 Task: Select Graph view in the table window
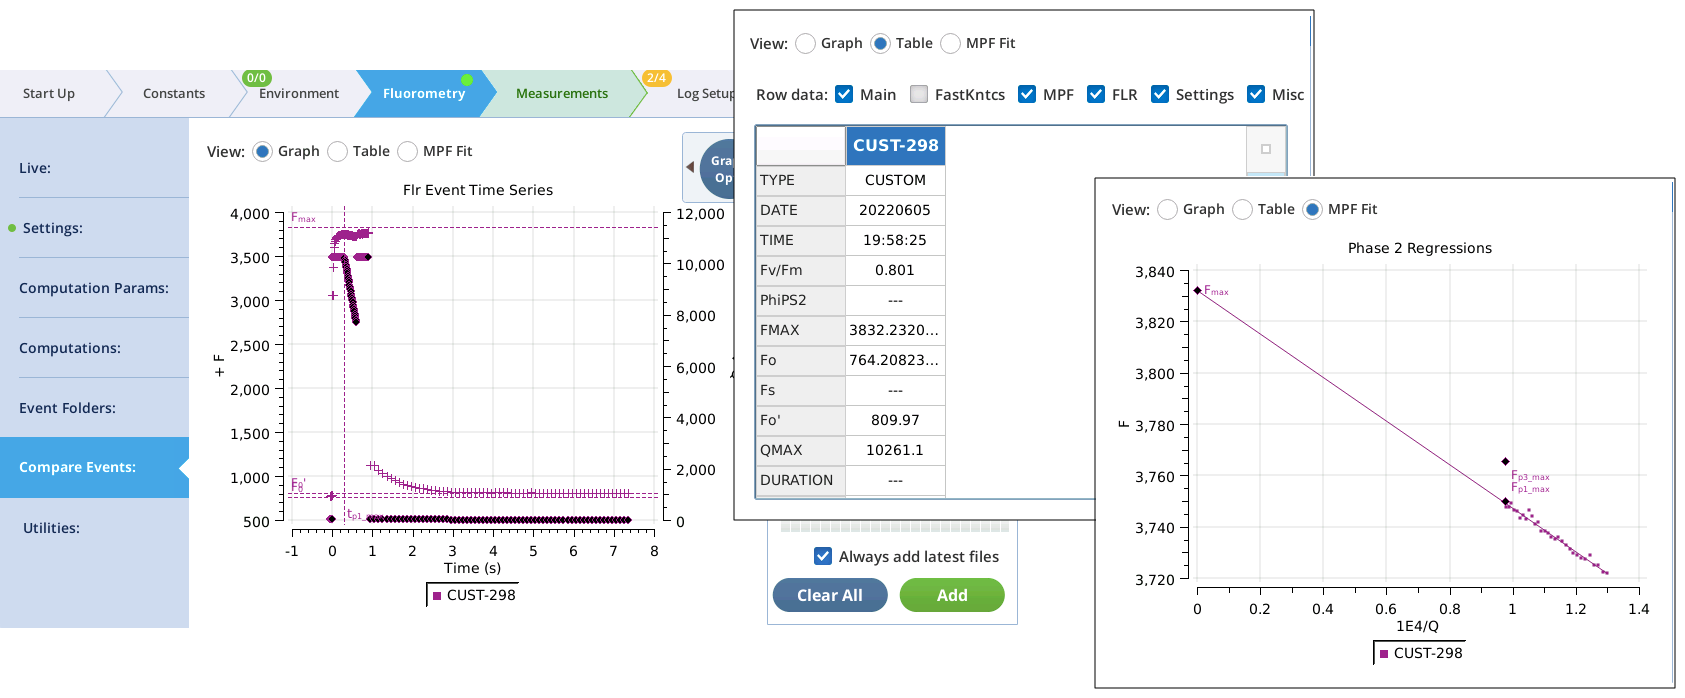click(805, 43)
